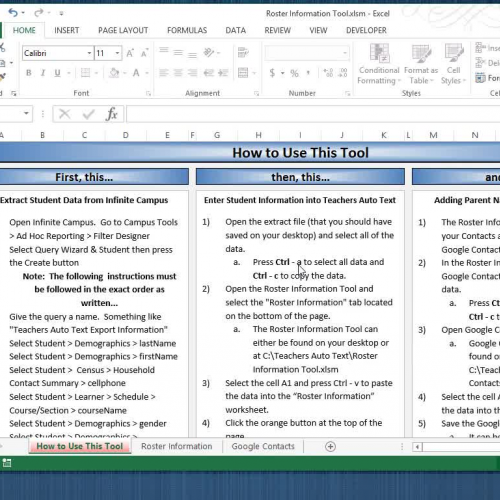This screenshot has height=500, width=500.
Task: Open the font size dropdown
Action: coord(117,53)
